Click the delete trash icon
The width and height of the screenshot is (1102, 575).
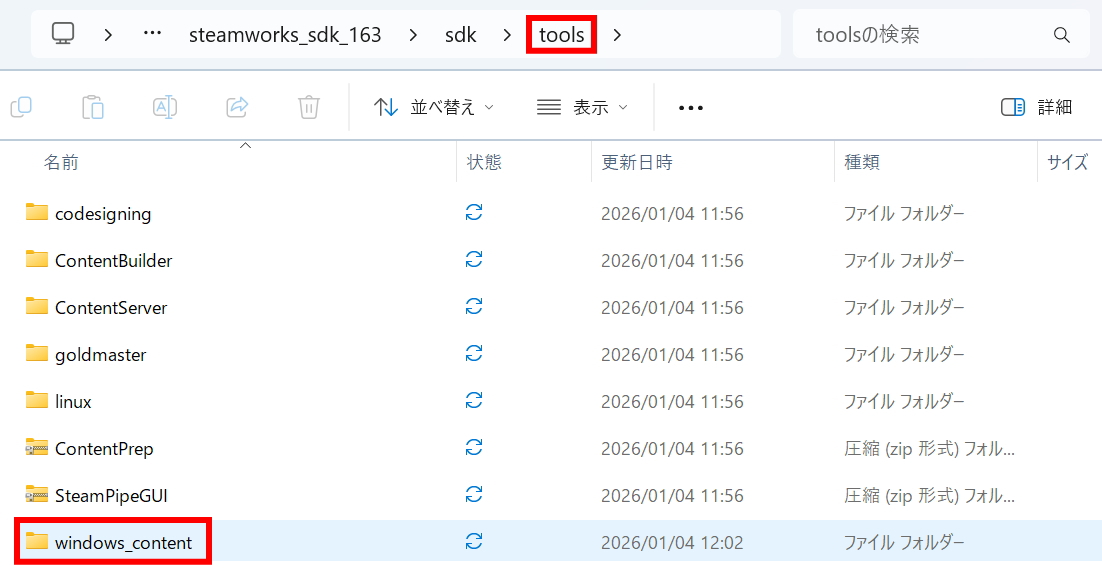[309, 107]
